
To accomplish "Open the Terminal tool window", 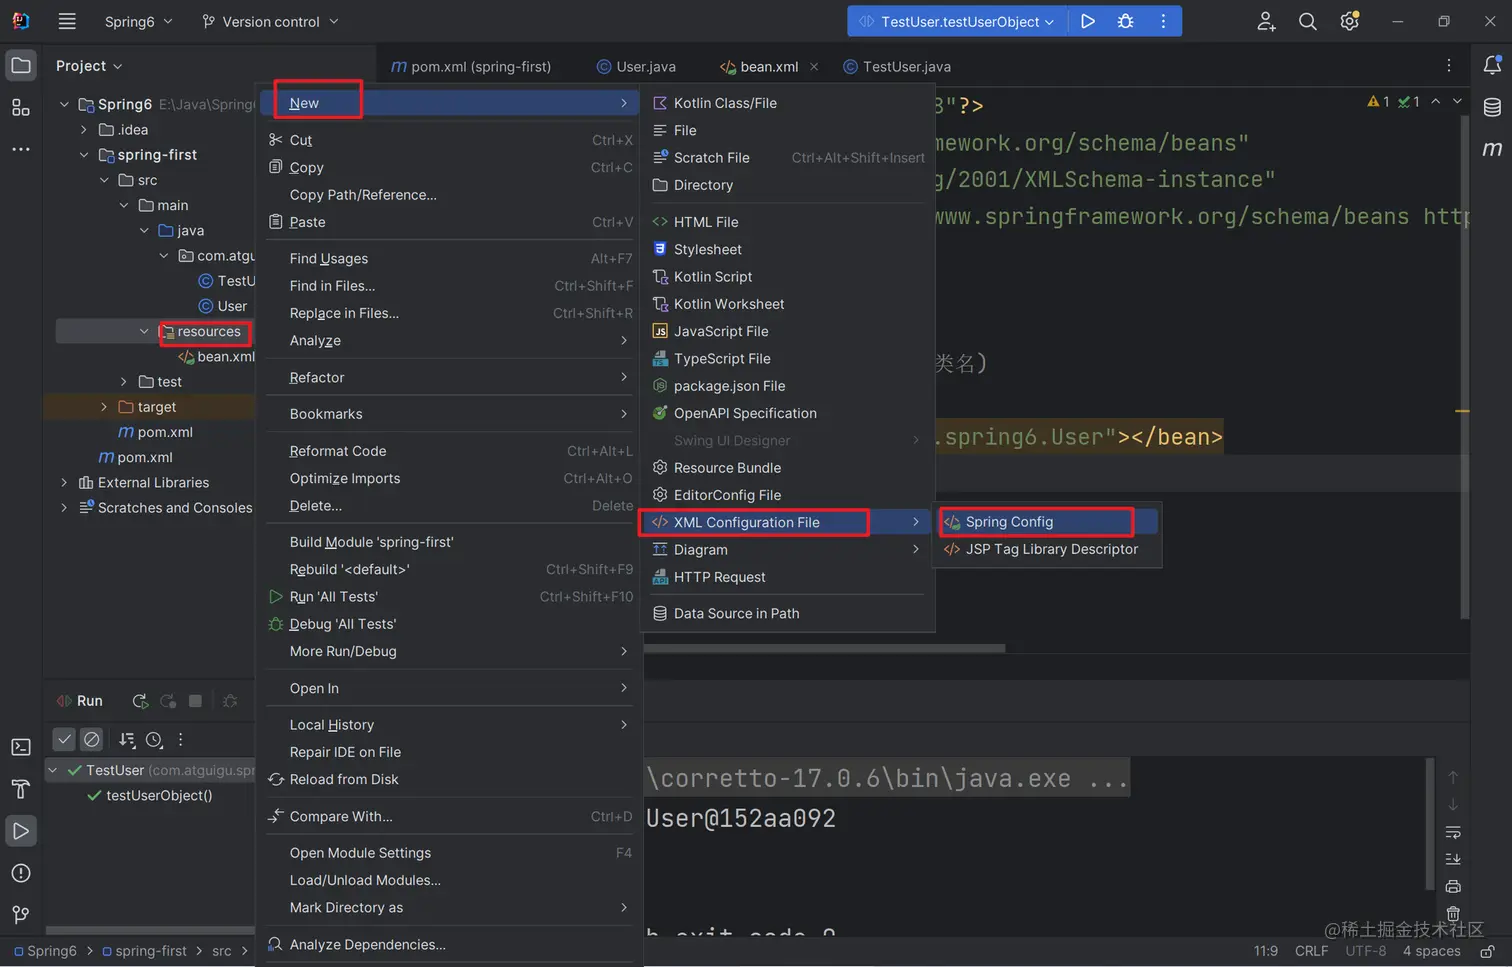I will [21, 747].
